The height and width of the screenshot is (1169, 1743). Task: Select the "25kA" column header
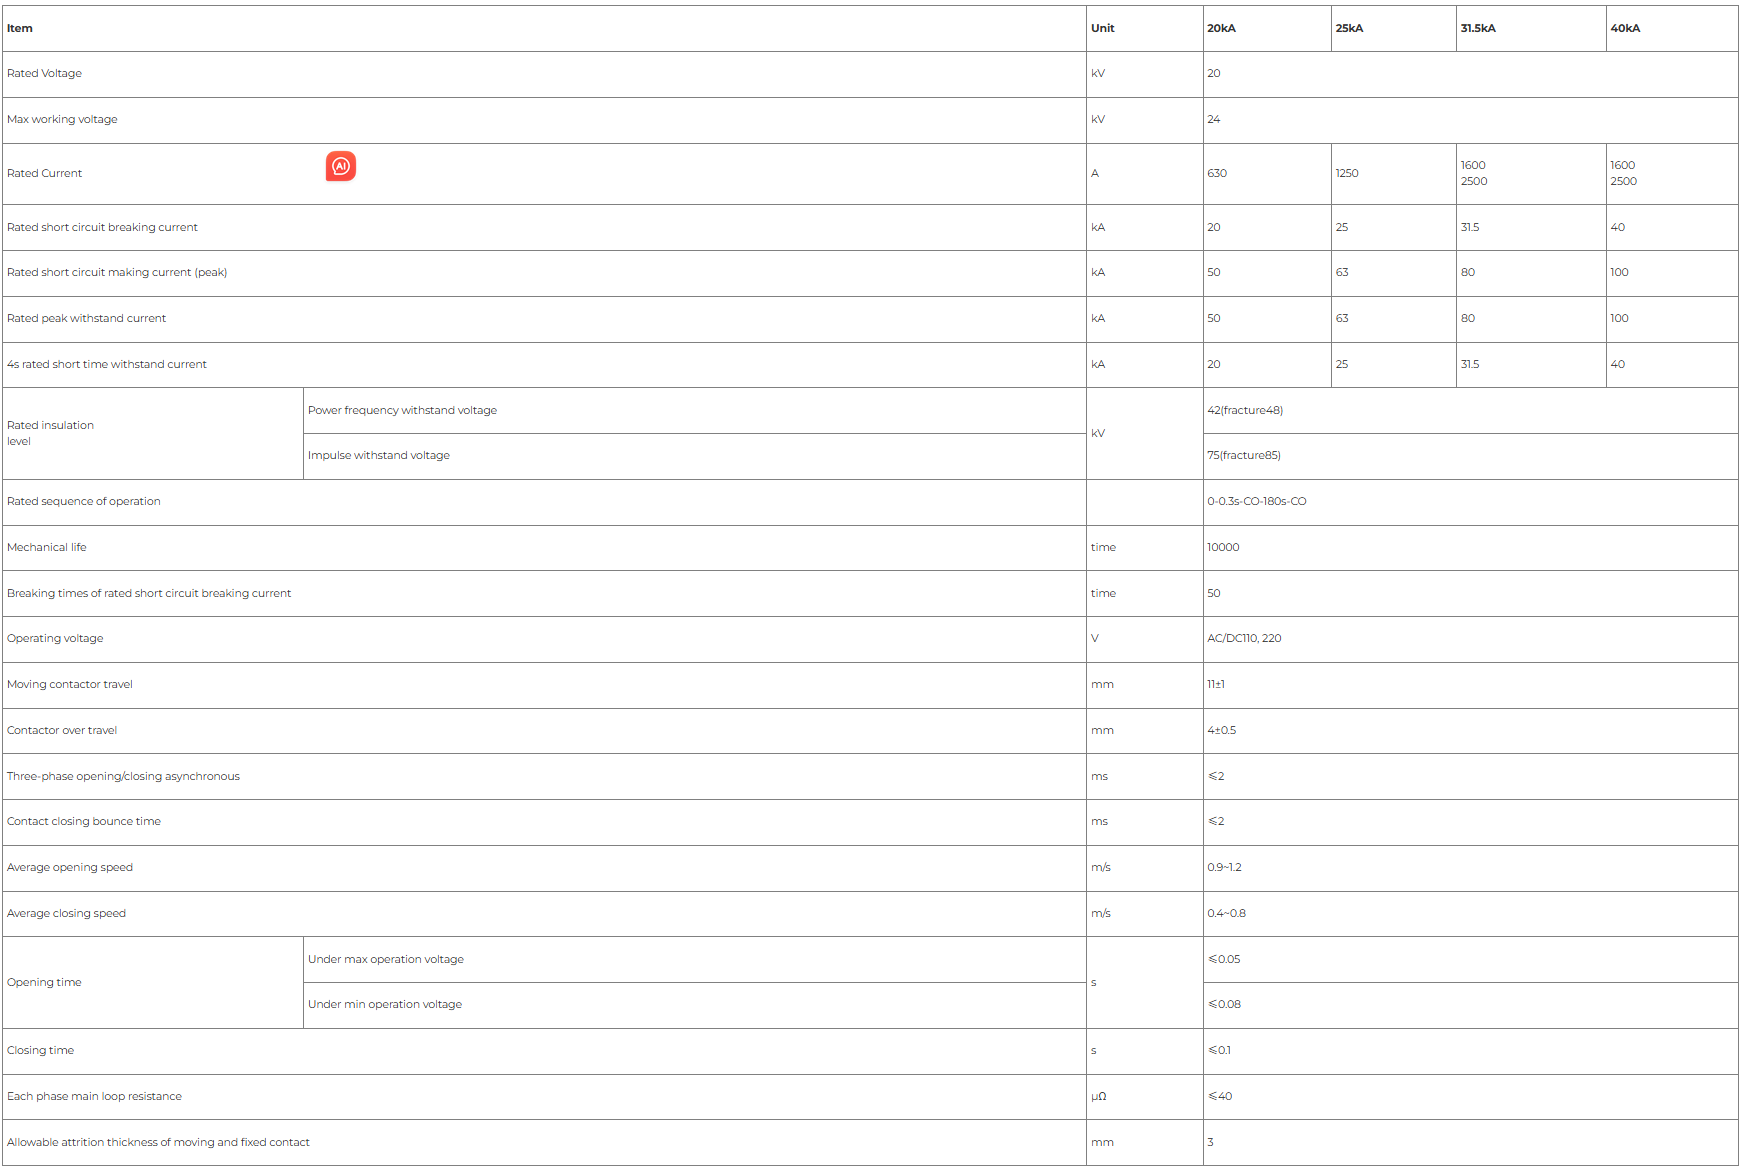point(1349,28)
